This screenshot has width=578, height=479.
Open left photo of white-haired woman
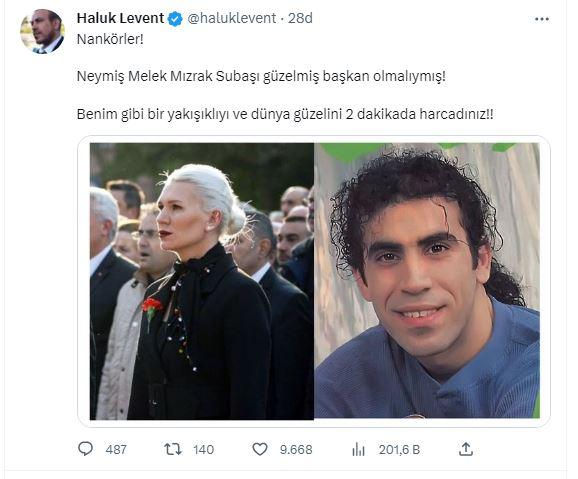pos(202,281)
